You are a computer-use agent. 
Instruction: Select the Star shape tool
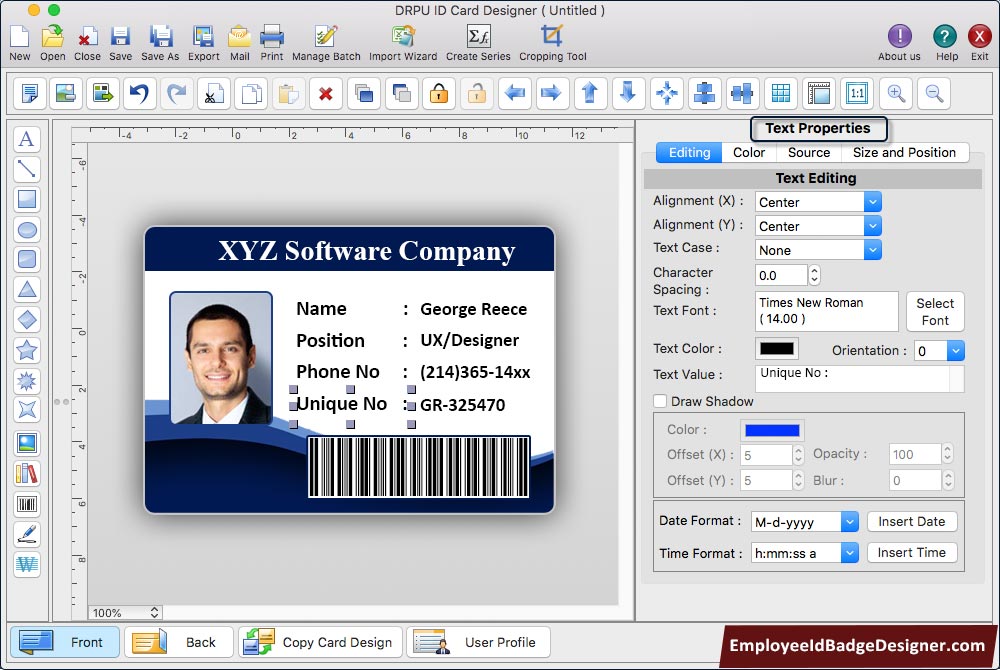(27, 350)
